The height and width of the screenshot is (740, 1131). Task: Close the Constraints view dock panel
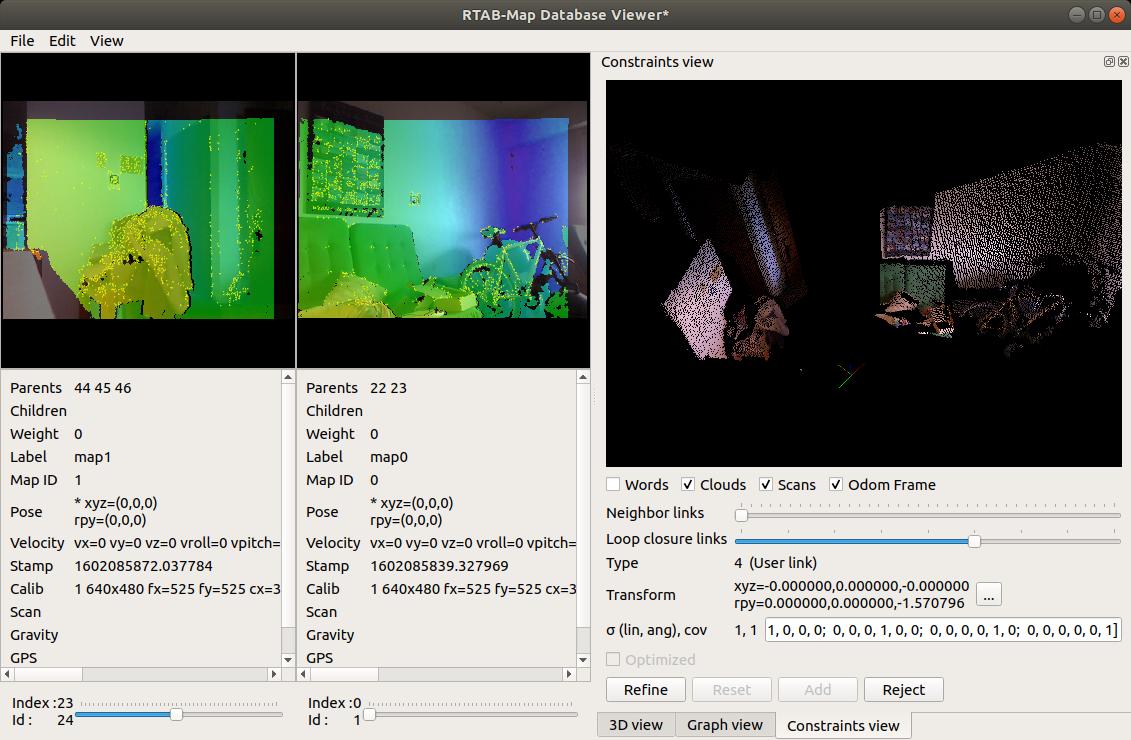(x=1123, y=62)
